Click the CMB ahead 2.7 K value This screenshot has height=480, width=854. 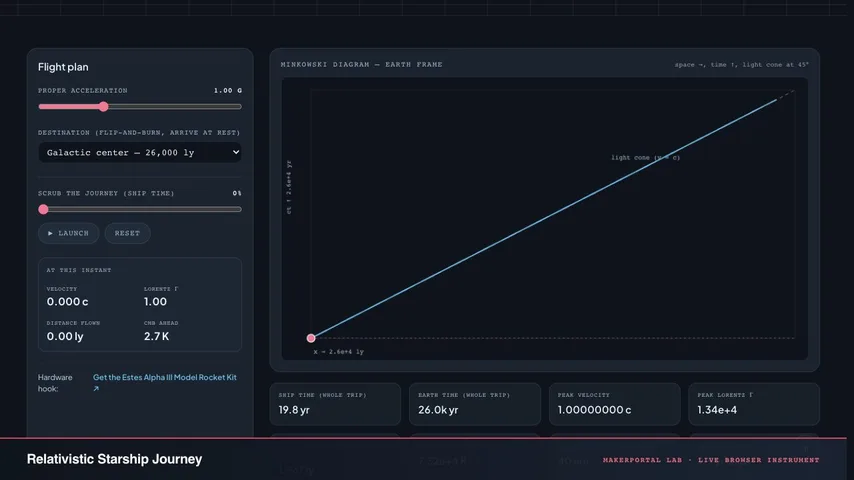[156, 336]
